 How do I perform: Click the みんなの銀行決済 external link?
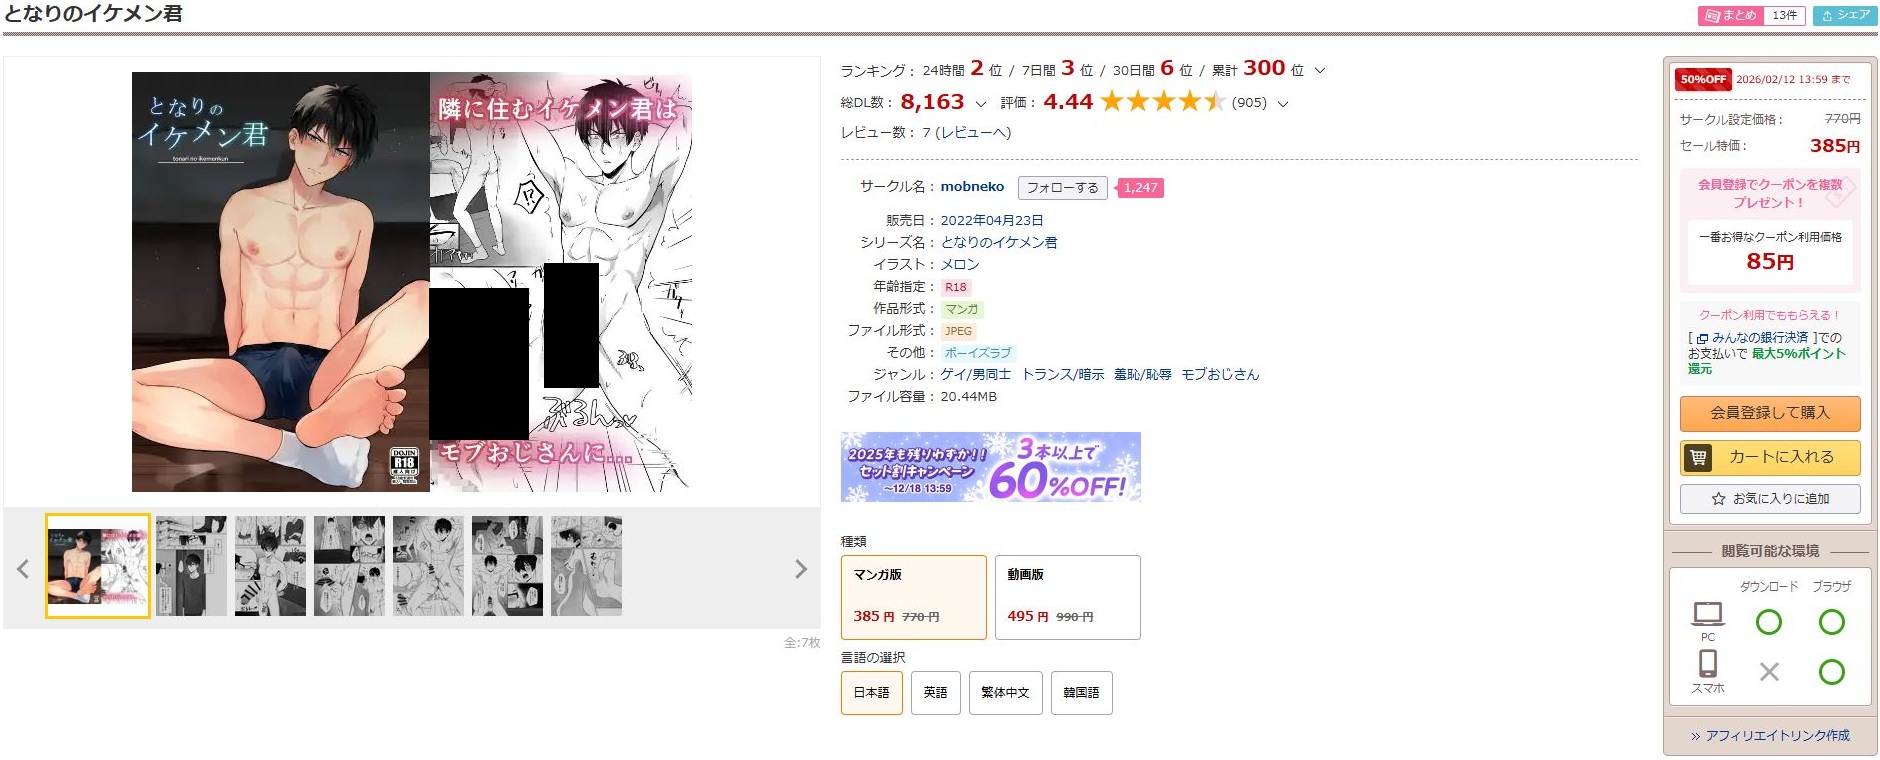coord(1752,338)
